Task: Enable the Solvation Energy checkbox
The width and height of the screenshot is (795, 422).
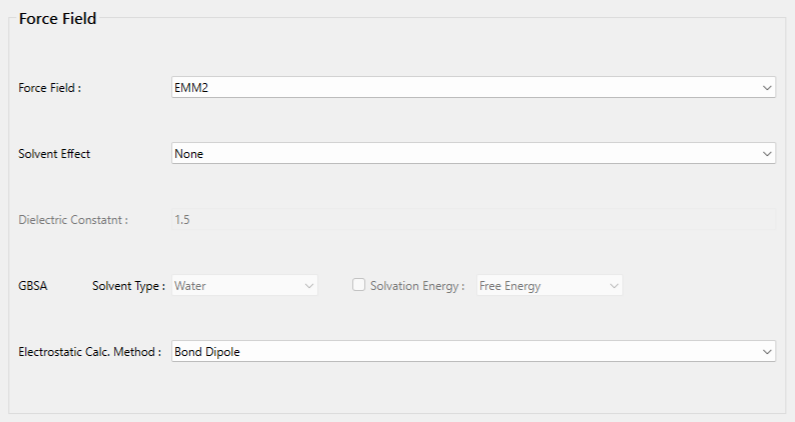Action: [x=359, y=285]
